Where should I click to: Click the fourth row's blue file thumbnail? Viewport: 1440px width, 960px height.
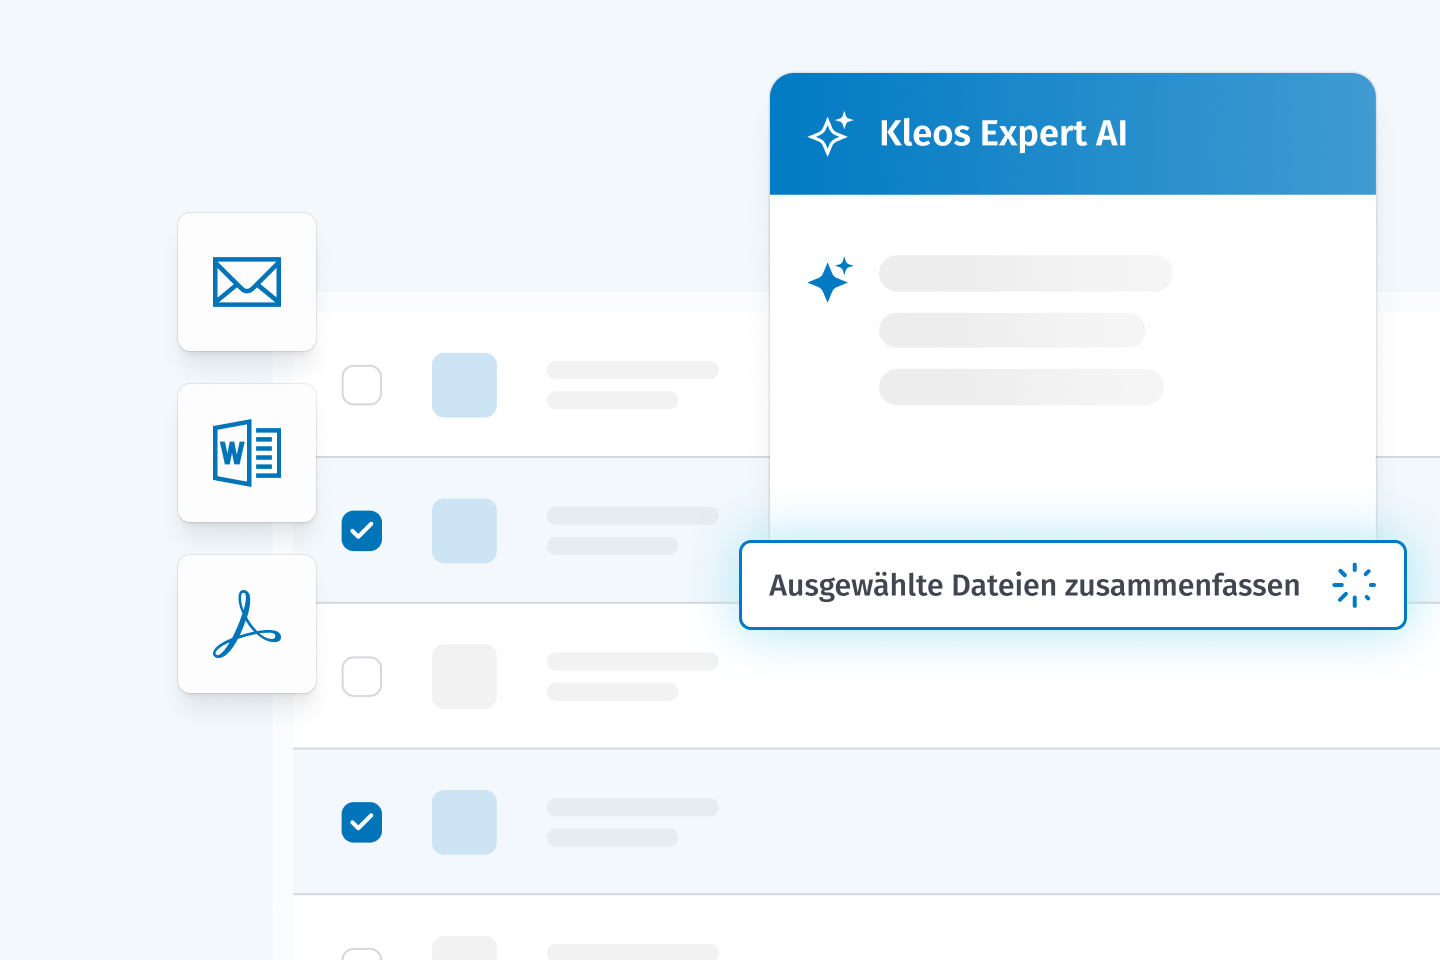[464, 822]
